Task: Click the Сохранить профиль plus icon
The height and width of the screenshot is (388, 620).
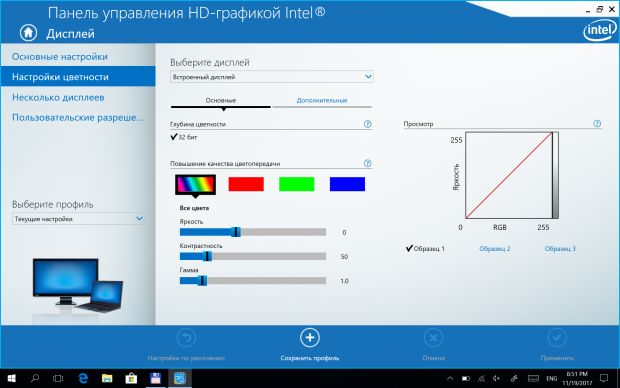Action: (x=310, y=338)
